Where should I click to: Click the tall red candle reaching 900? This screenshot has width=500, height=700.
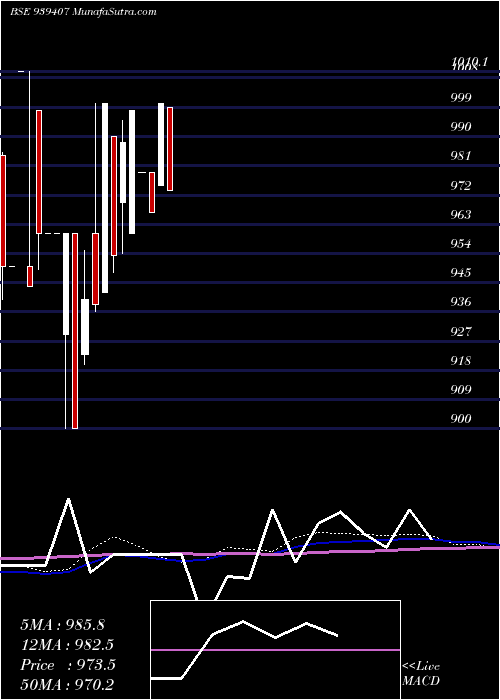click(x=75, y=331)
